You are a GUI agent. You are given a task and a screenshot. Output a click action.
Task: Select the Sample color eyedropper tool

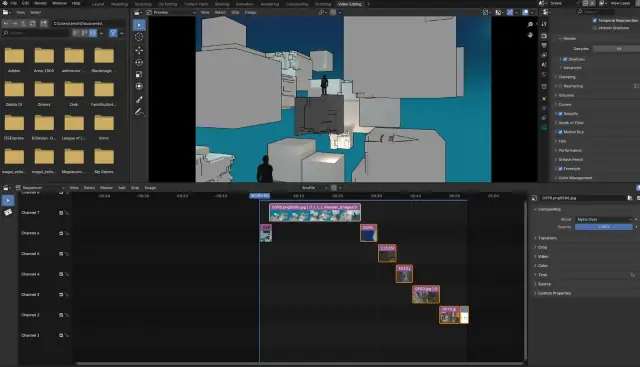click(139, 99)
